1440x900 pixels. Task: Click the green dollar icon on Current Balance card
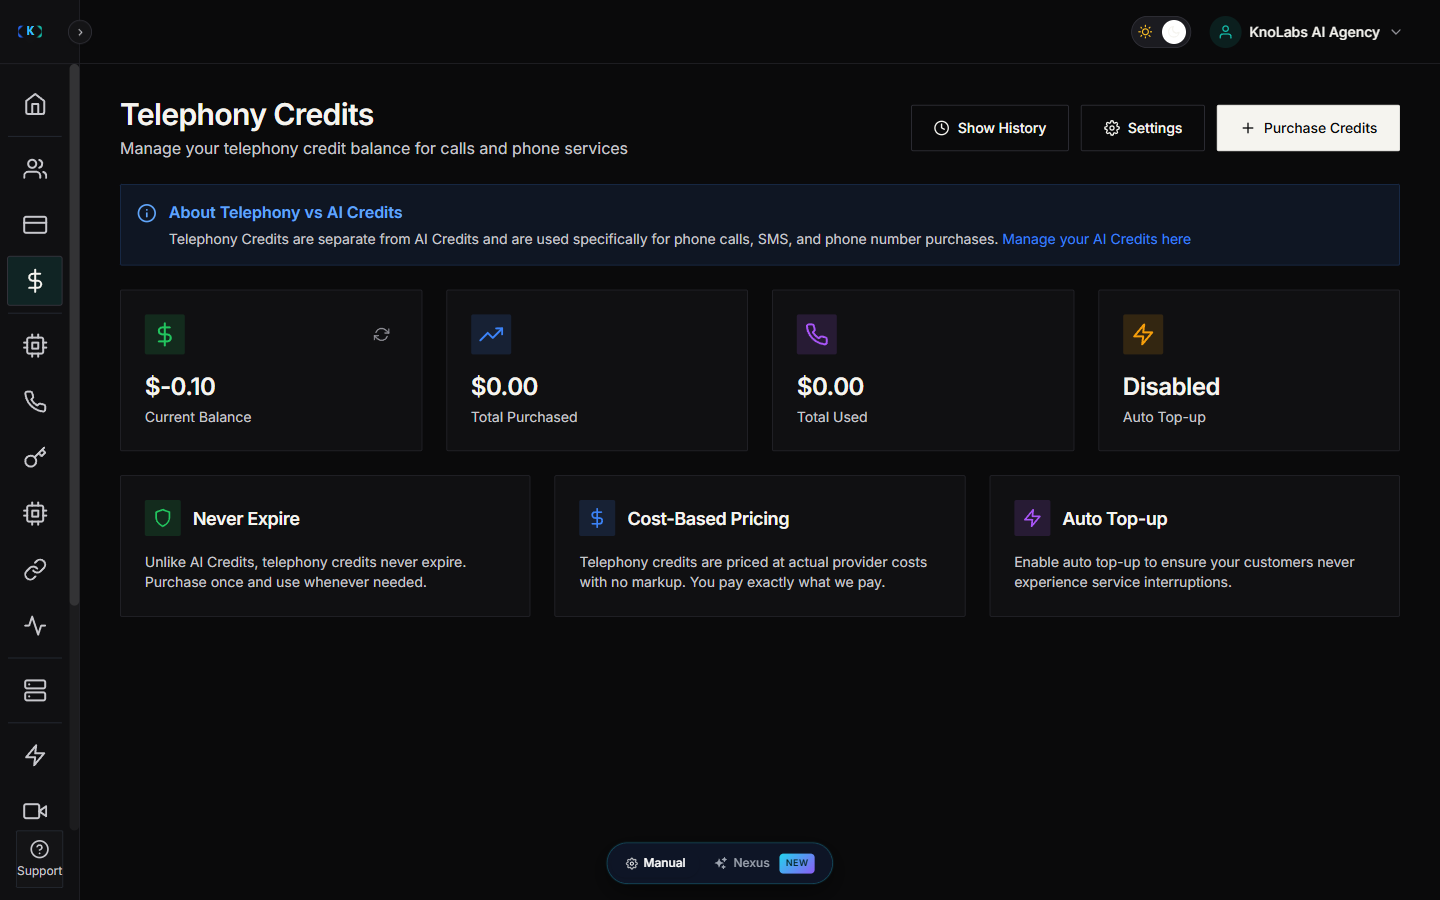(x=165, y=335)
